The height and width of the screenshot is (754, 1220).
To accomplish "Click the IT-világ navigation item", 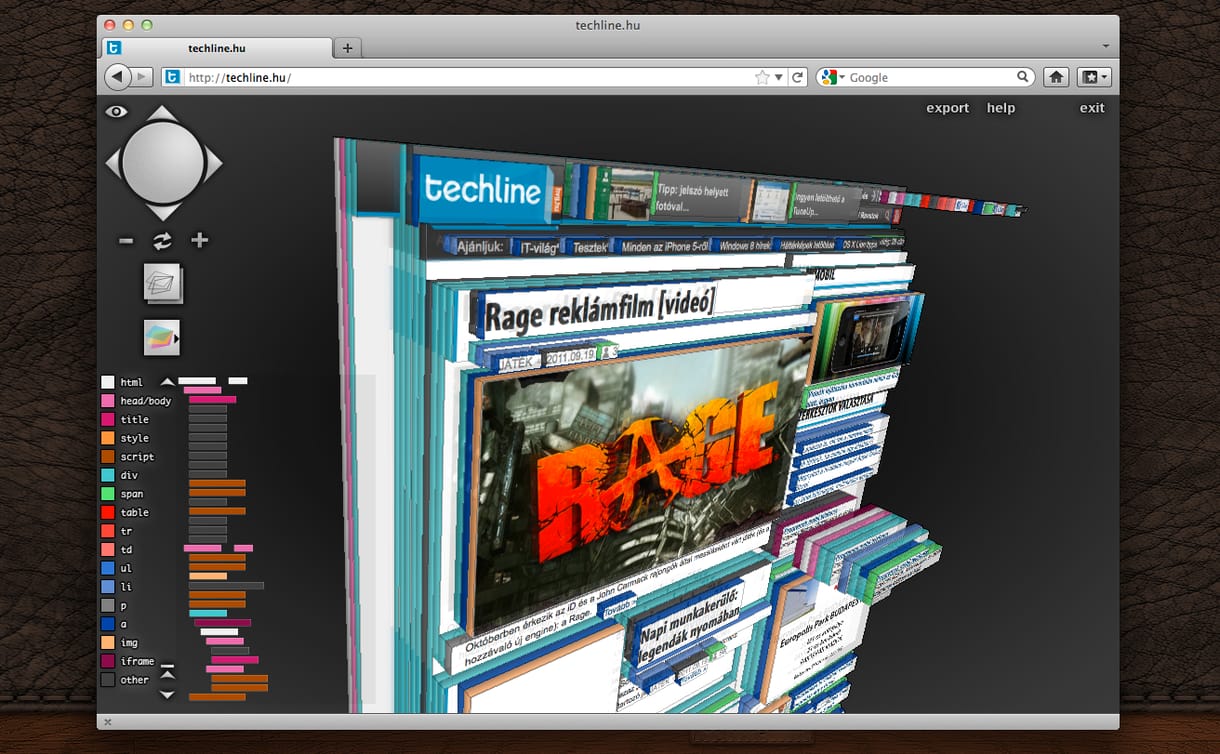I will [x=536, y=247].
